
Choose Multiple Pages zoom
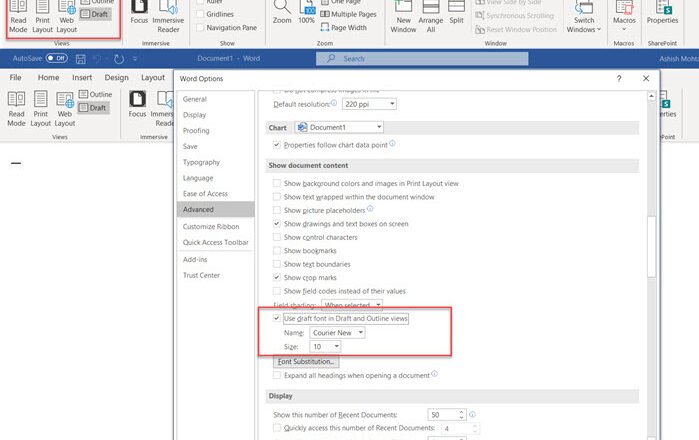pos(348,14)
